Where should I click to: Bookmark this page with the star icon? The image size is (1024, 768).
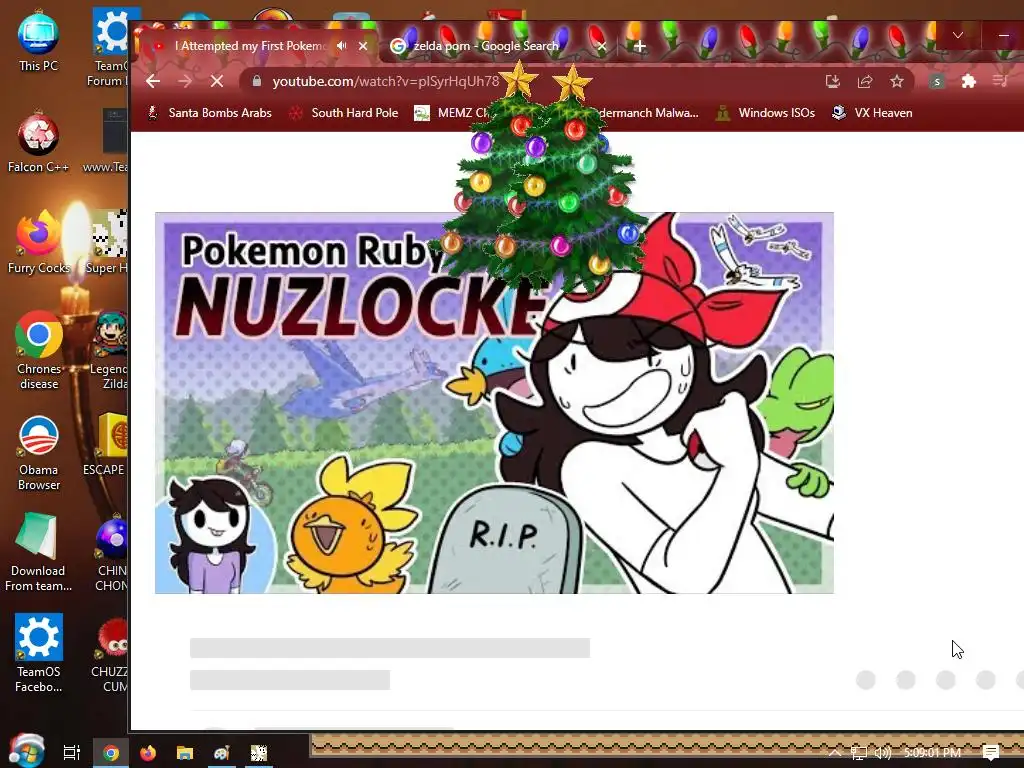(897, 81)
